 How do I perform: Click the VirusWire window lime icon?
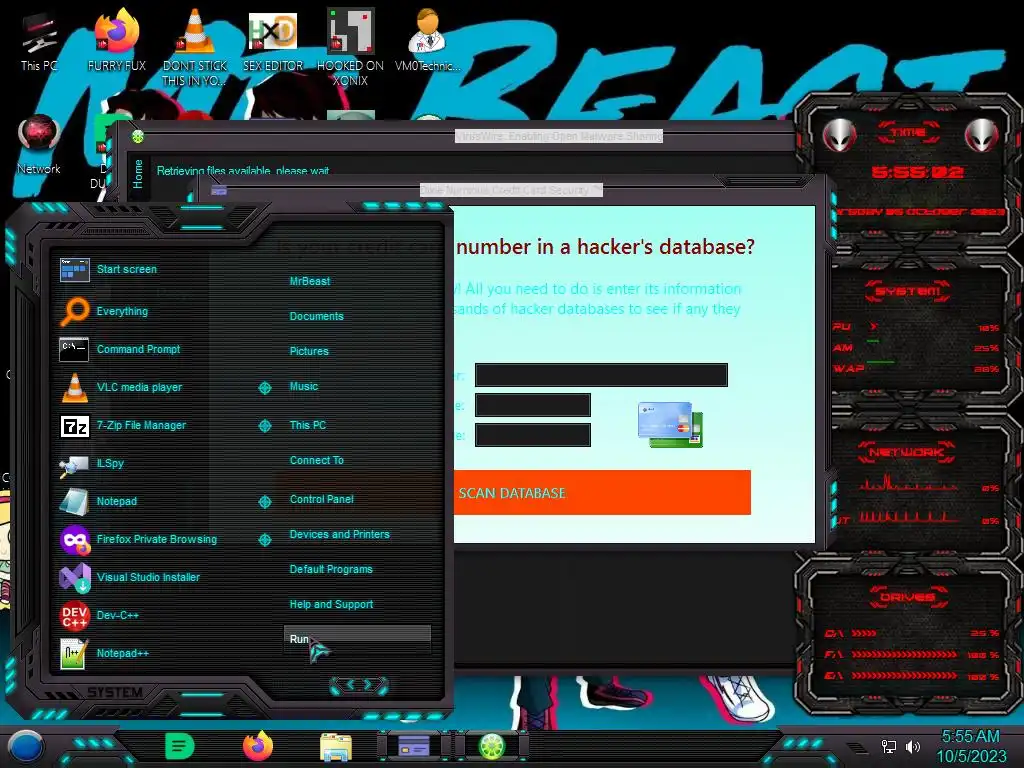coord(138,136)
